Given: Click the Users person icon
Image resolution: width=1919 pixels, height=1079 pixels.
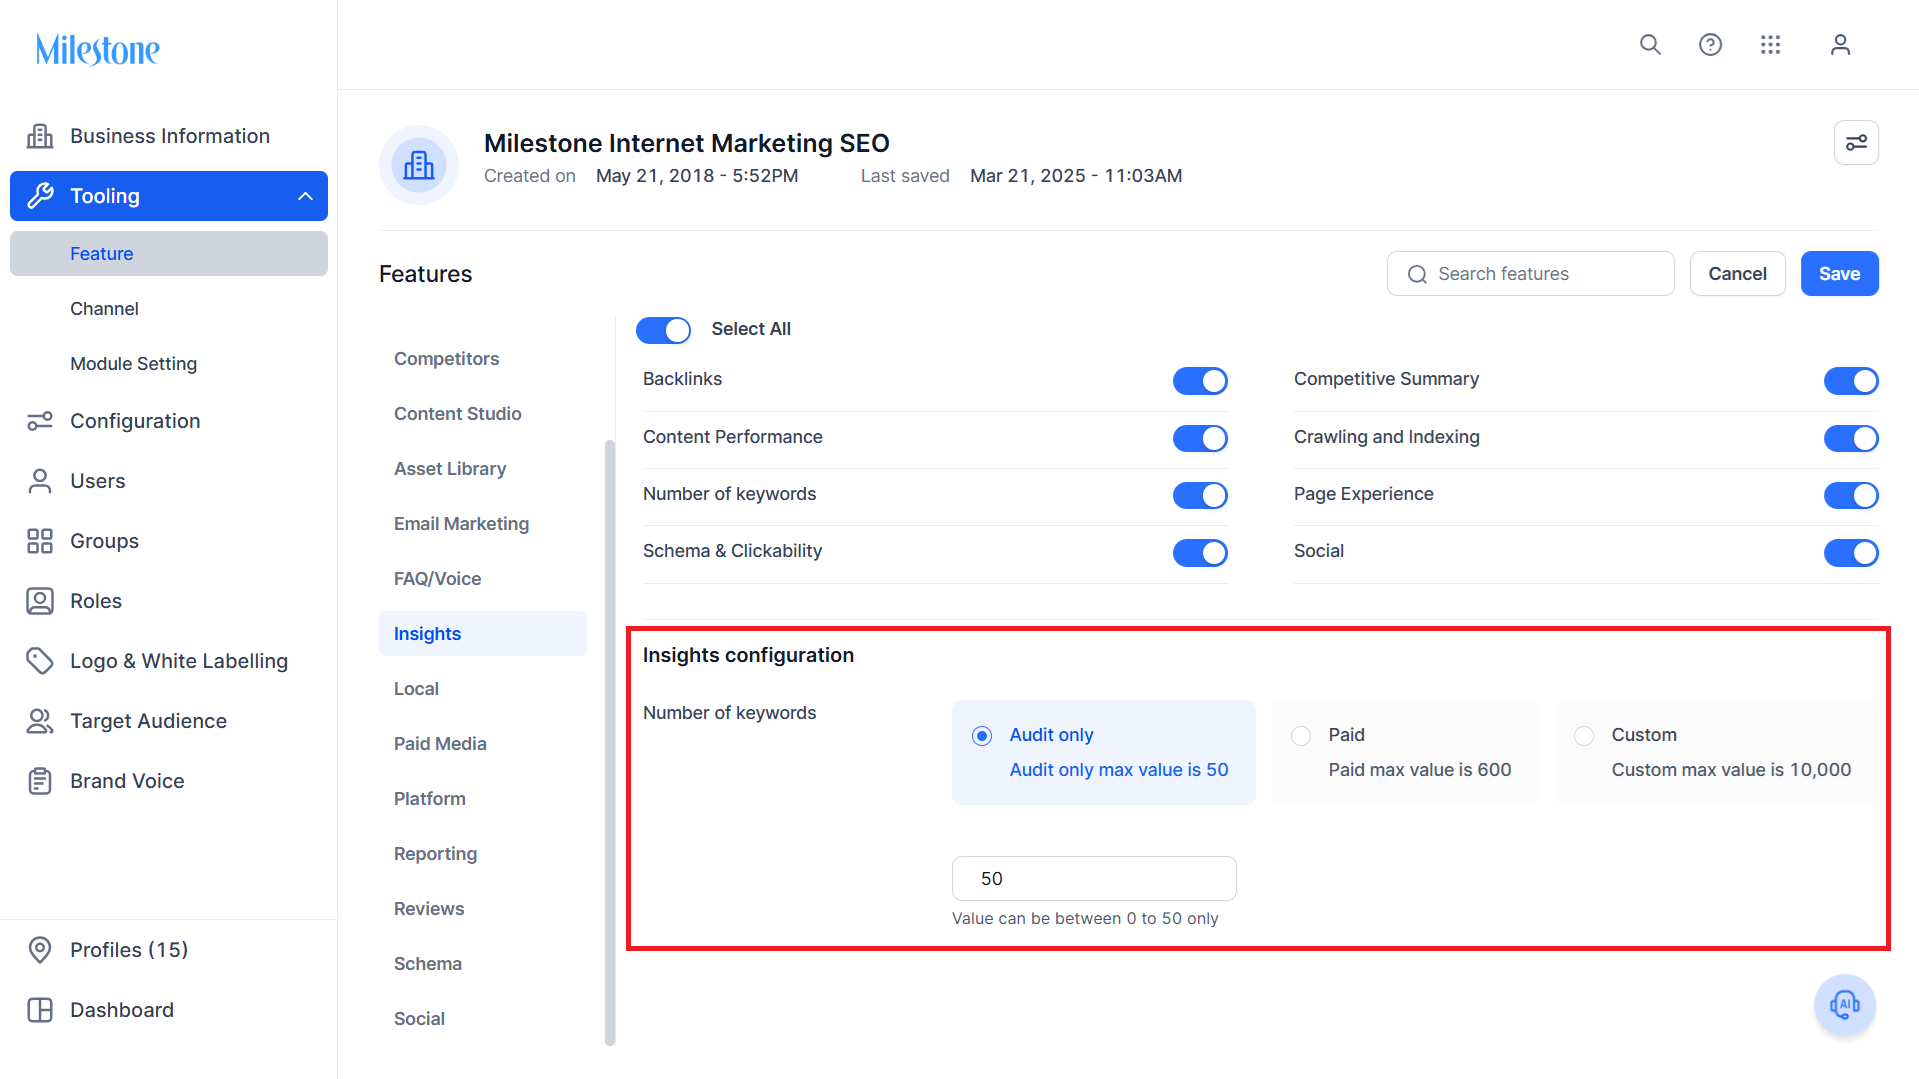Looking at the screenshot, I should (40, 481).
